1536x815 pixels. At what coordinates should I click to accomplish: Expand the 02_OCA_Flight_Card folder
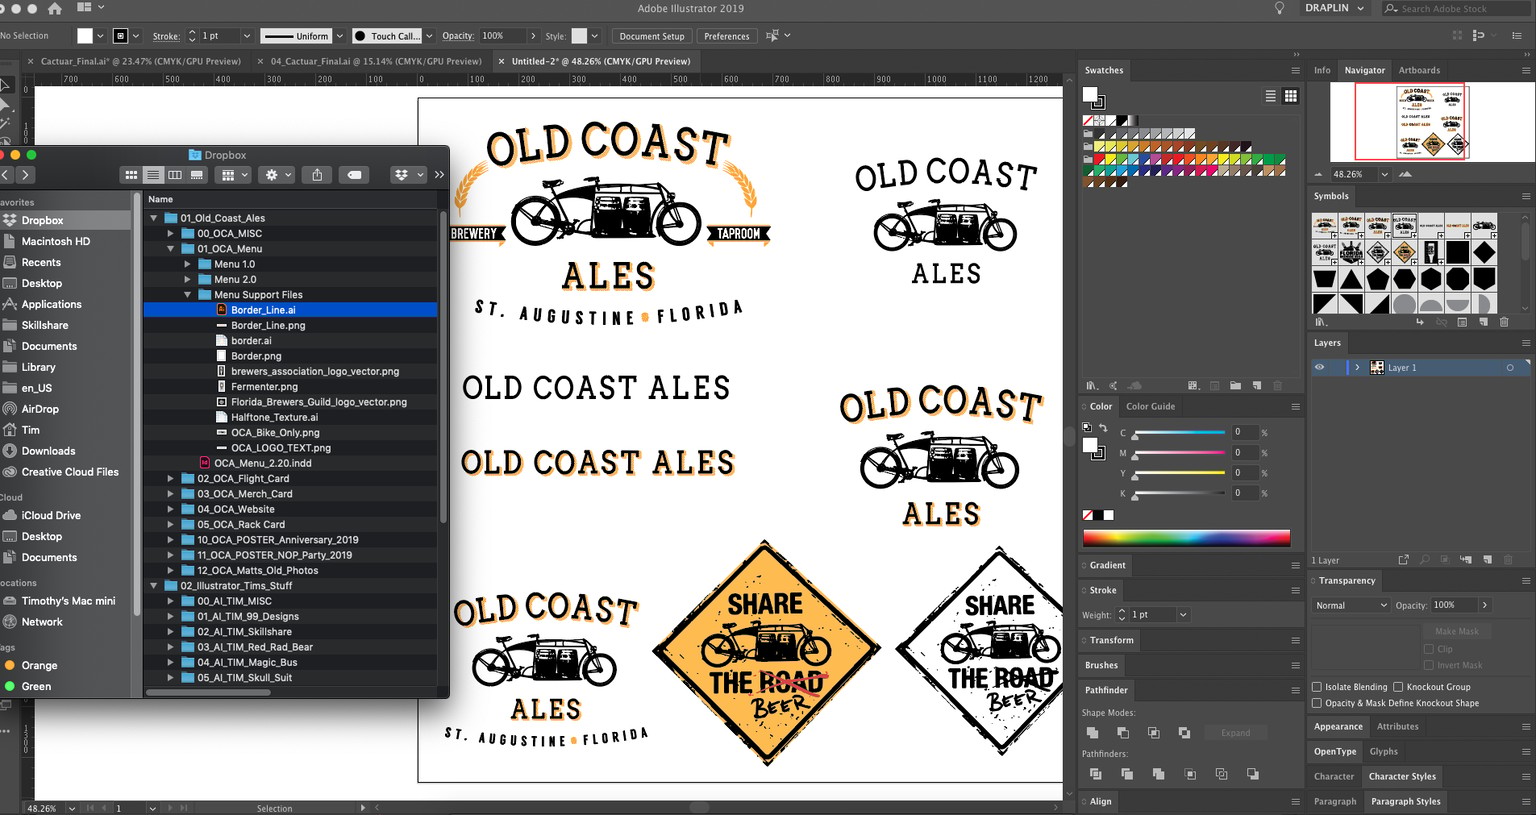point(170,479)
